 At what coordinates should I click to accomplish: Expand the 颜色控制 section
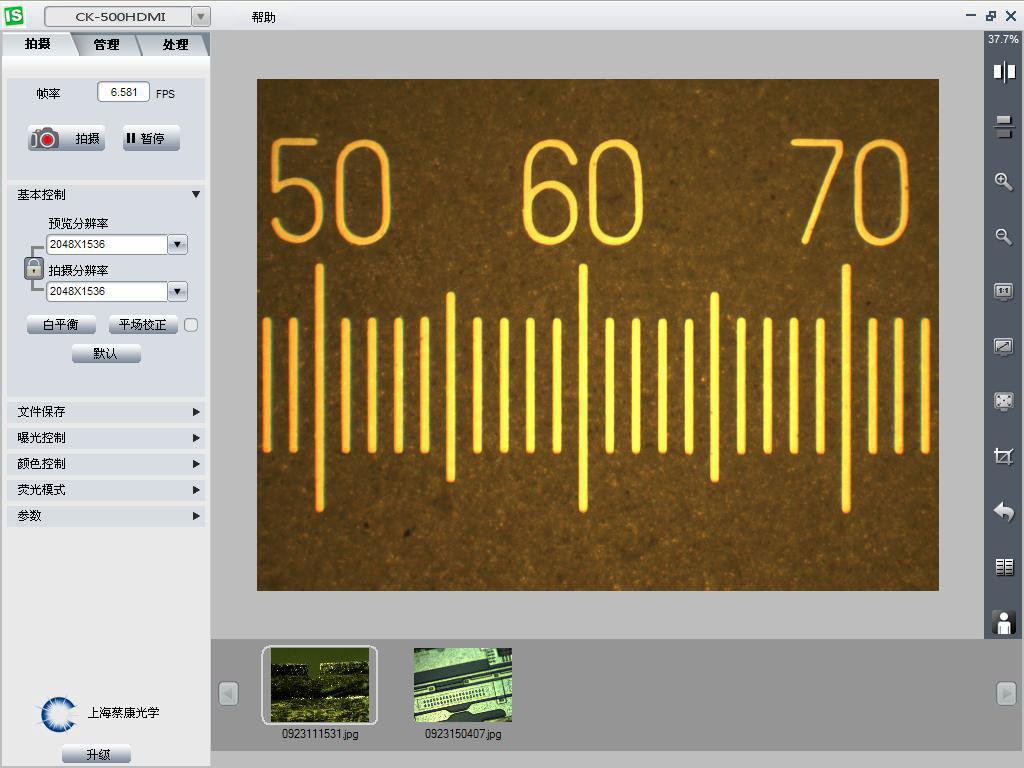tap(106, 464)
